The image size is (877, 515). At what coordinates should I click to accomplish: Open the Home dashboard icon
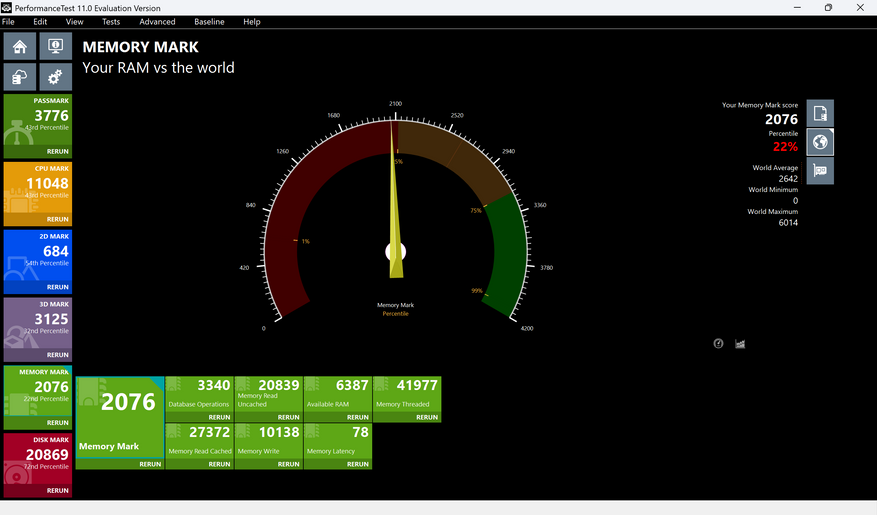click(20, 46)
